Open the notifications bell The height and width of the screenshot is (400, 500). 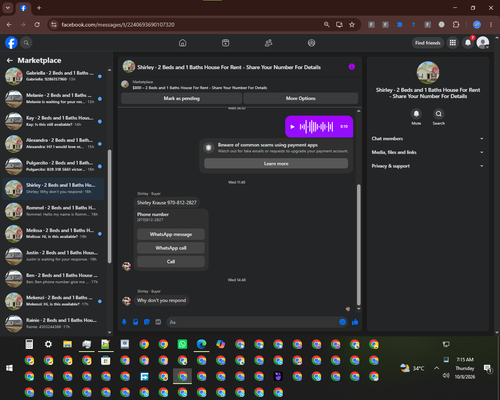click(468, 43)
